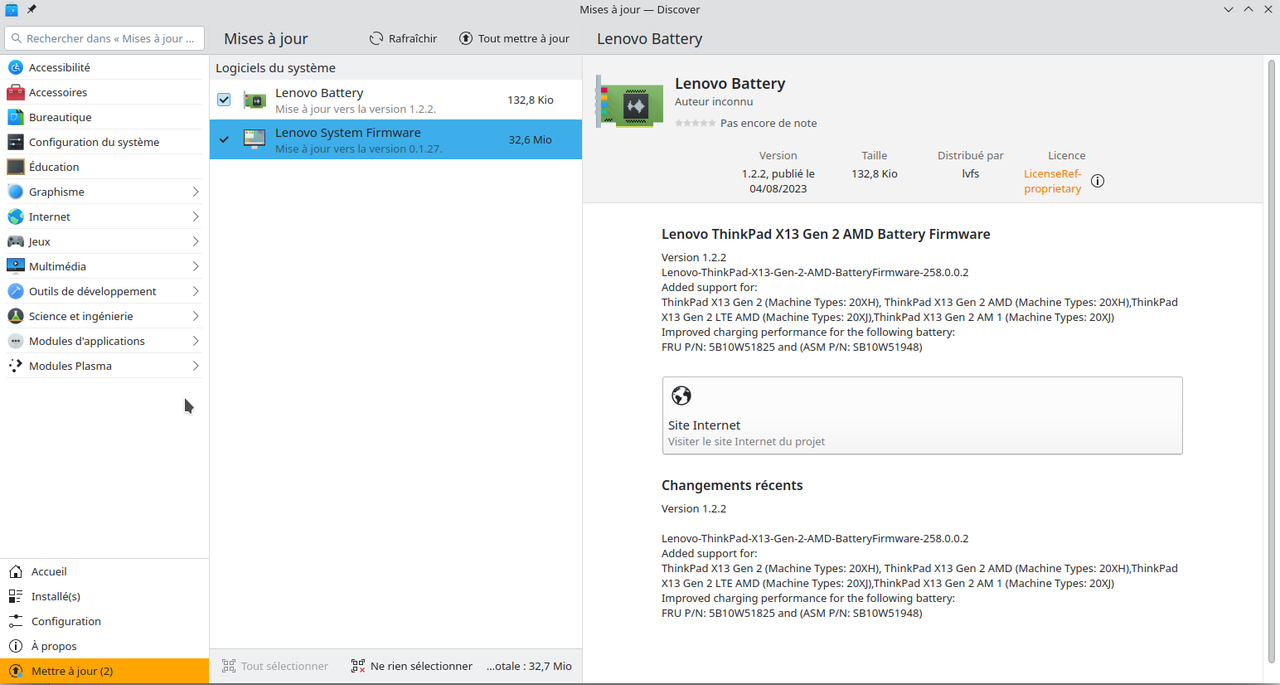The image size is (1280, 685).
Task: Expand the Jeux category arrow
Action: (x=195, y=242)
